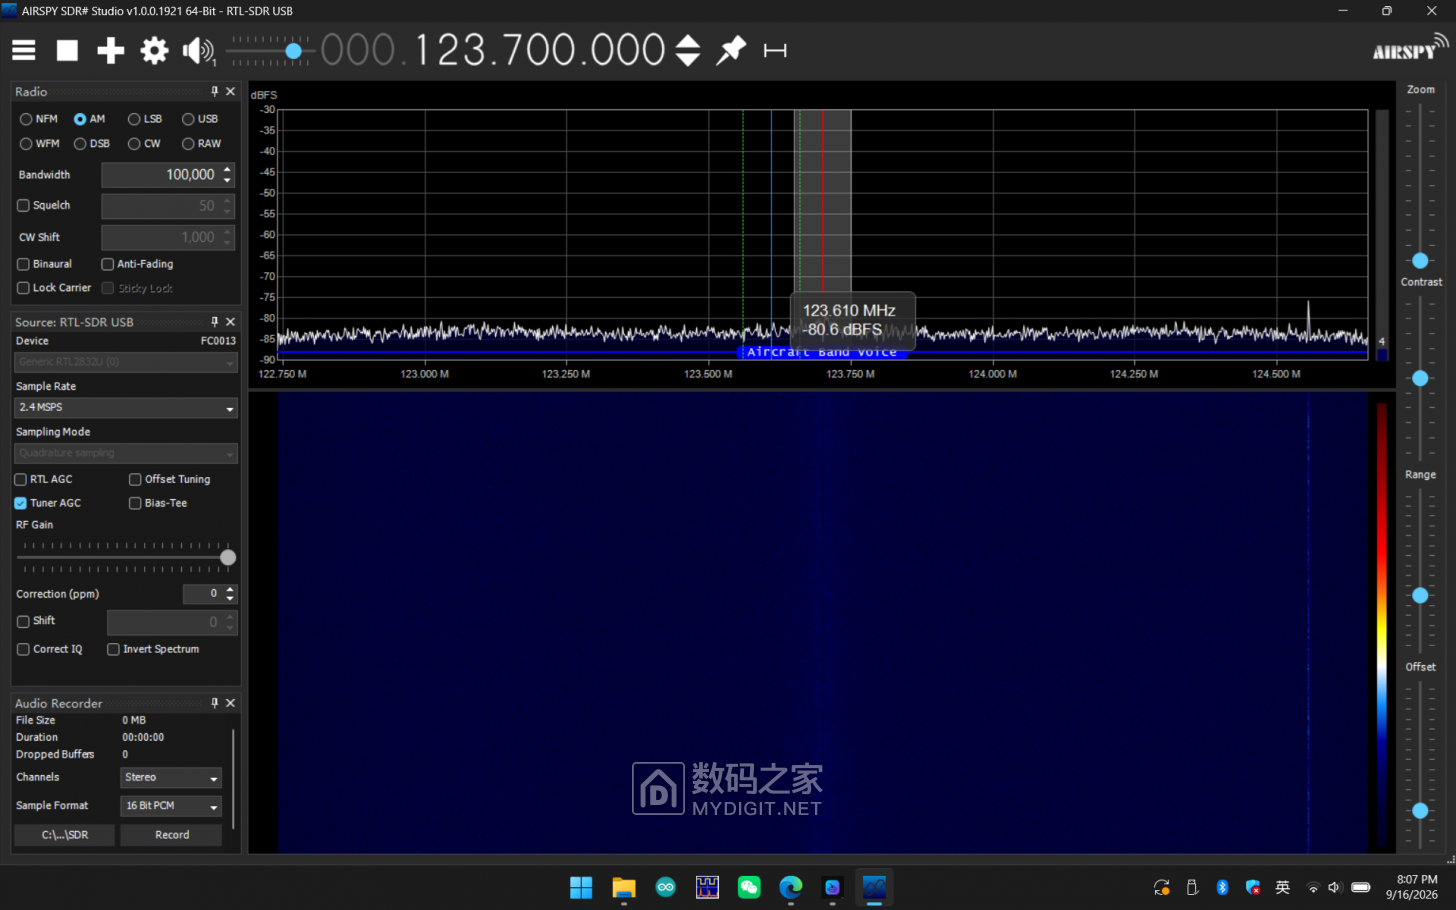Enable Offset Tuning
Viewport: 1456px width, 910px height.
[135, 480]
